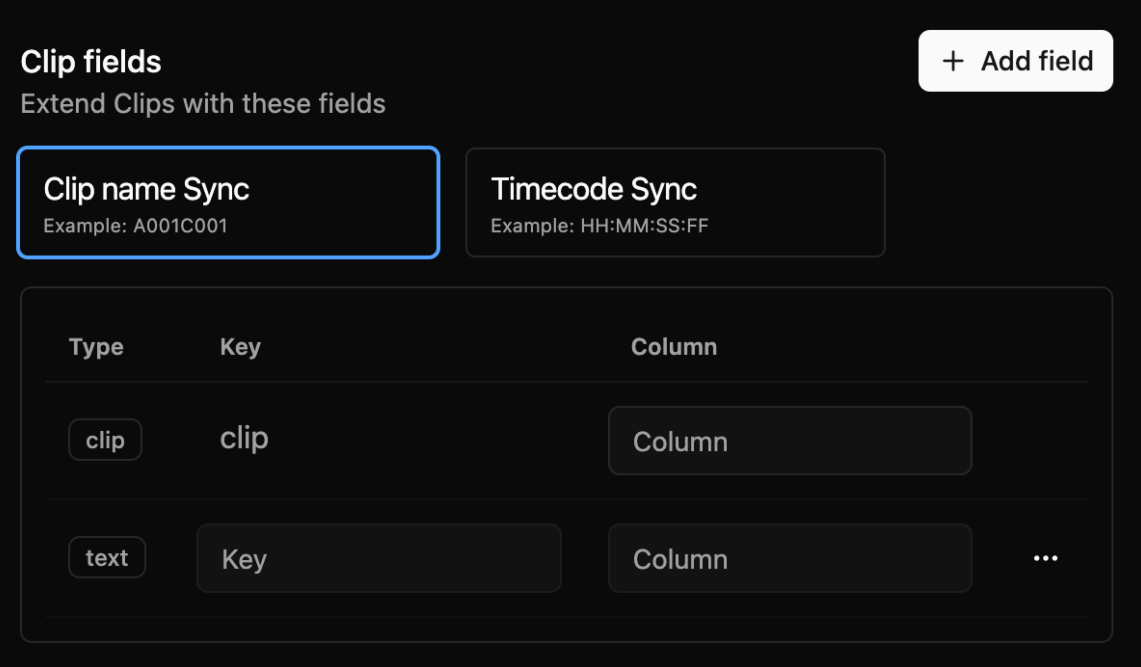This screenshot has width=1141, height=667.
Task: Toggle selection of the Clip name Sync card
Action: point(227,202)
